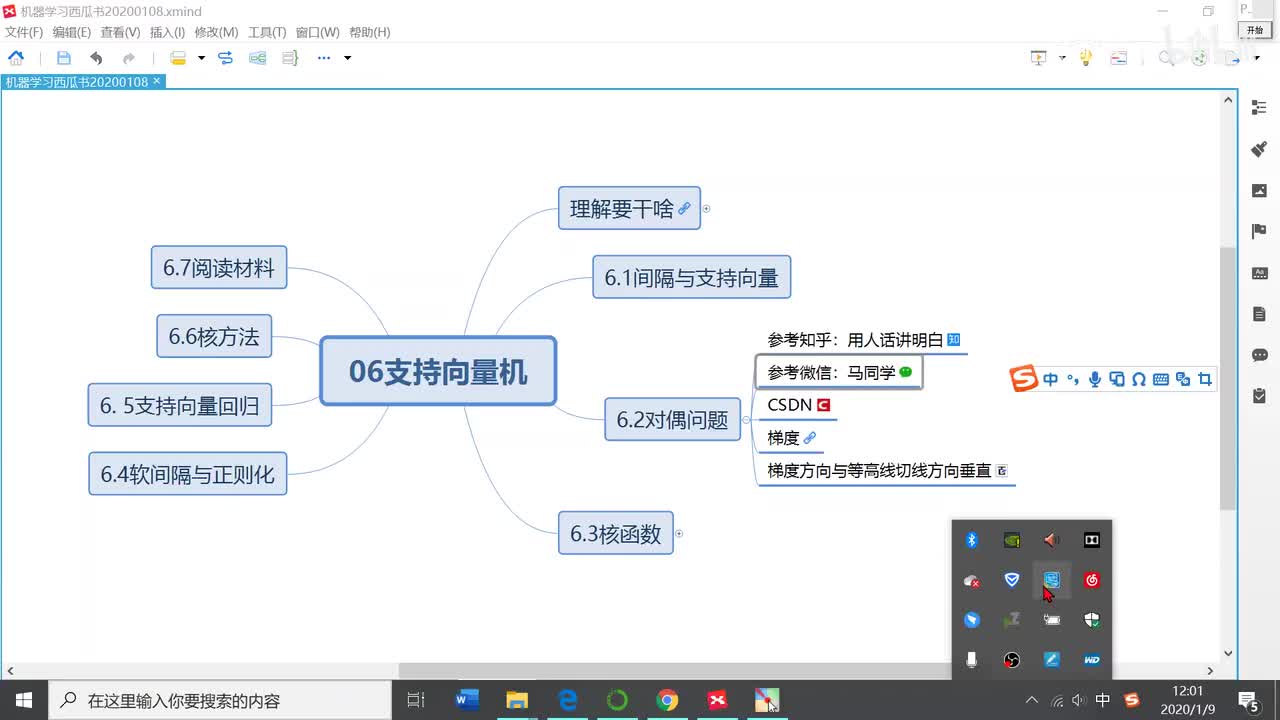Select topic 6. 5支持向量回归

coord(180,405)
